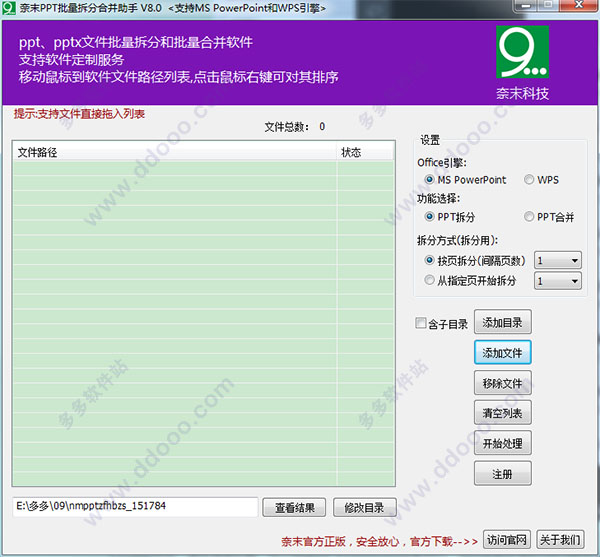Viewport: 600px width, 557px height.
Task: Open the 关于我们 about button
Action: tap(560, 540)
